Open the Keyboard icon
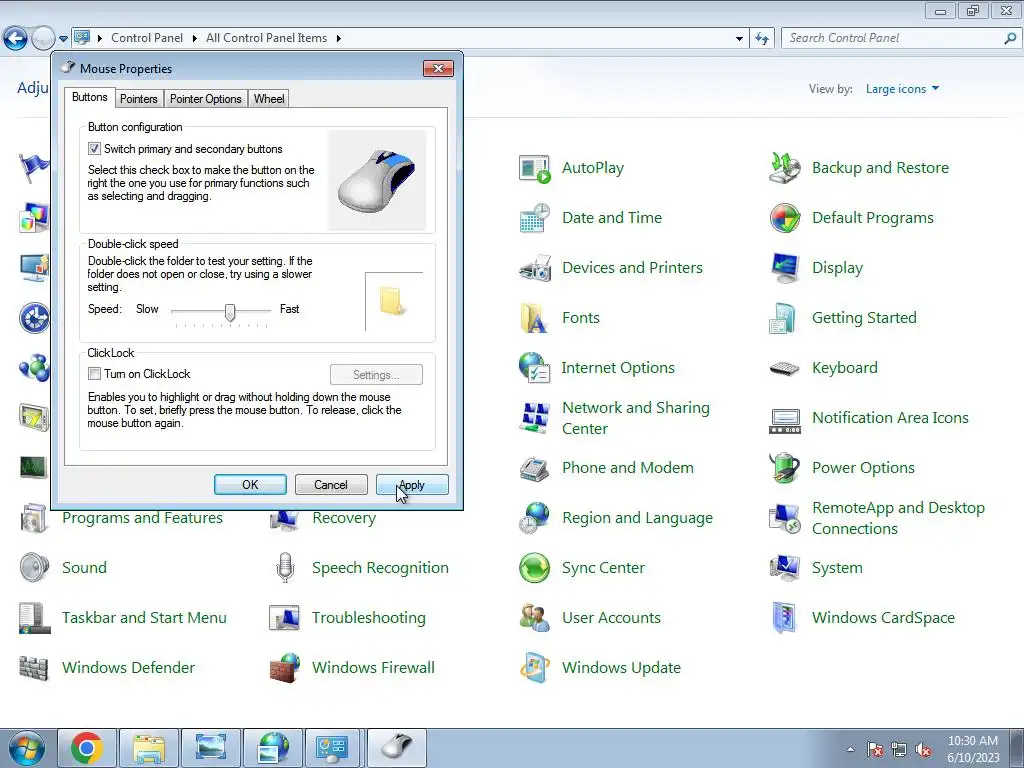 (784, 368)
